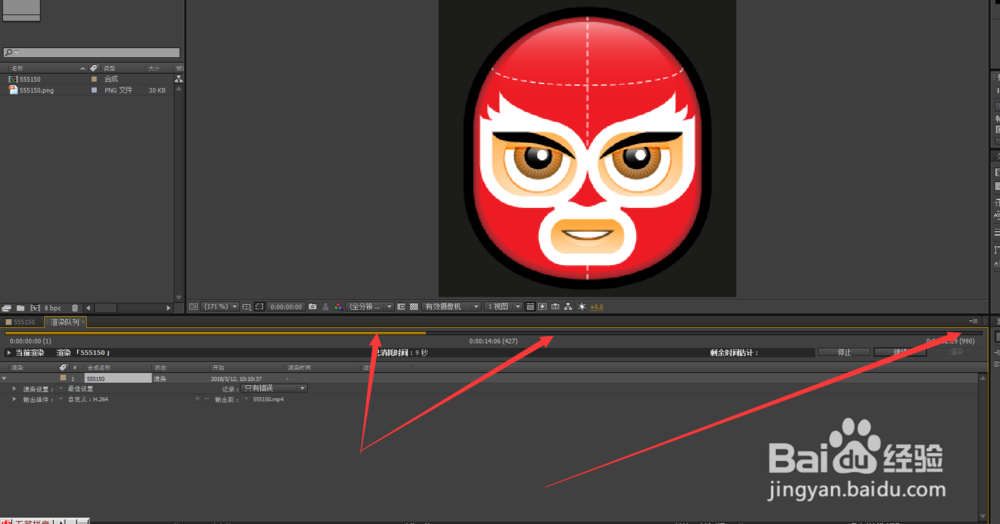Click the 8 bpc color depth button
Image resolution: width=1000 pixels, height=524 pixels.
[53, 308]
